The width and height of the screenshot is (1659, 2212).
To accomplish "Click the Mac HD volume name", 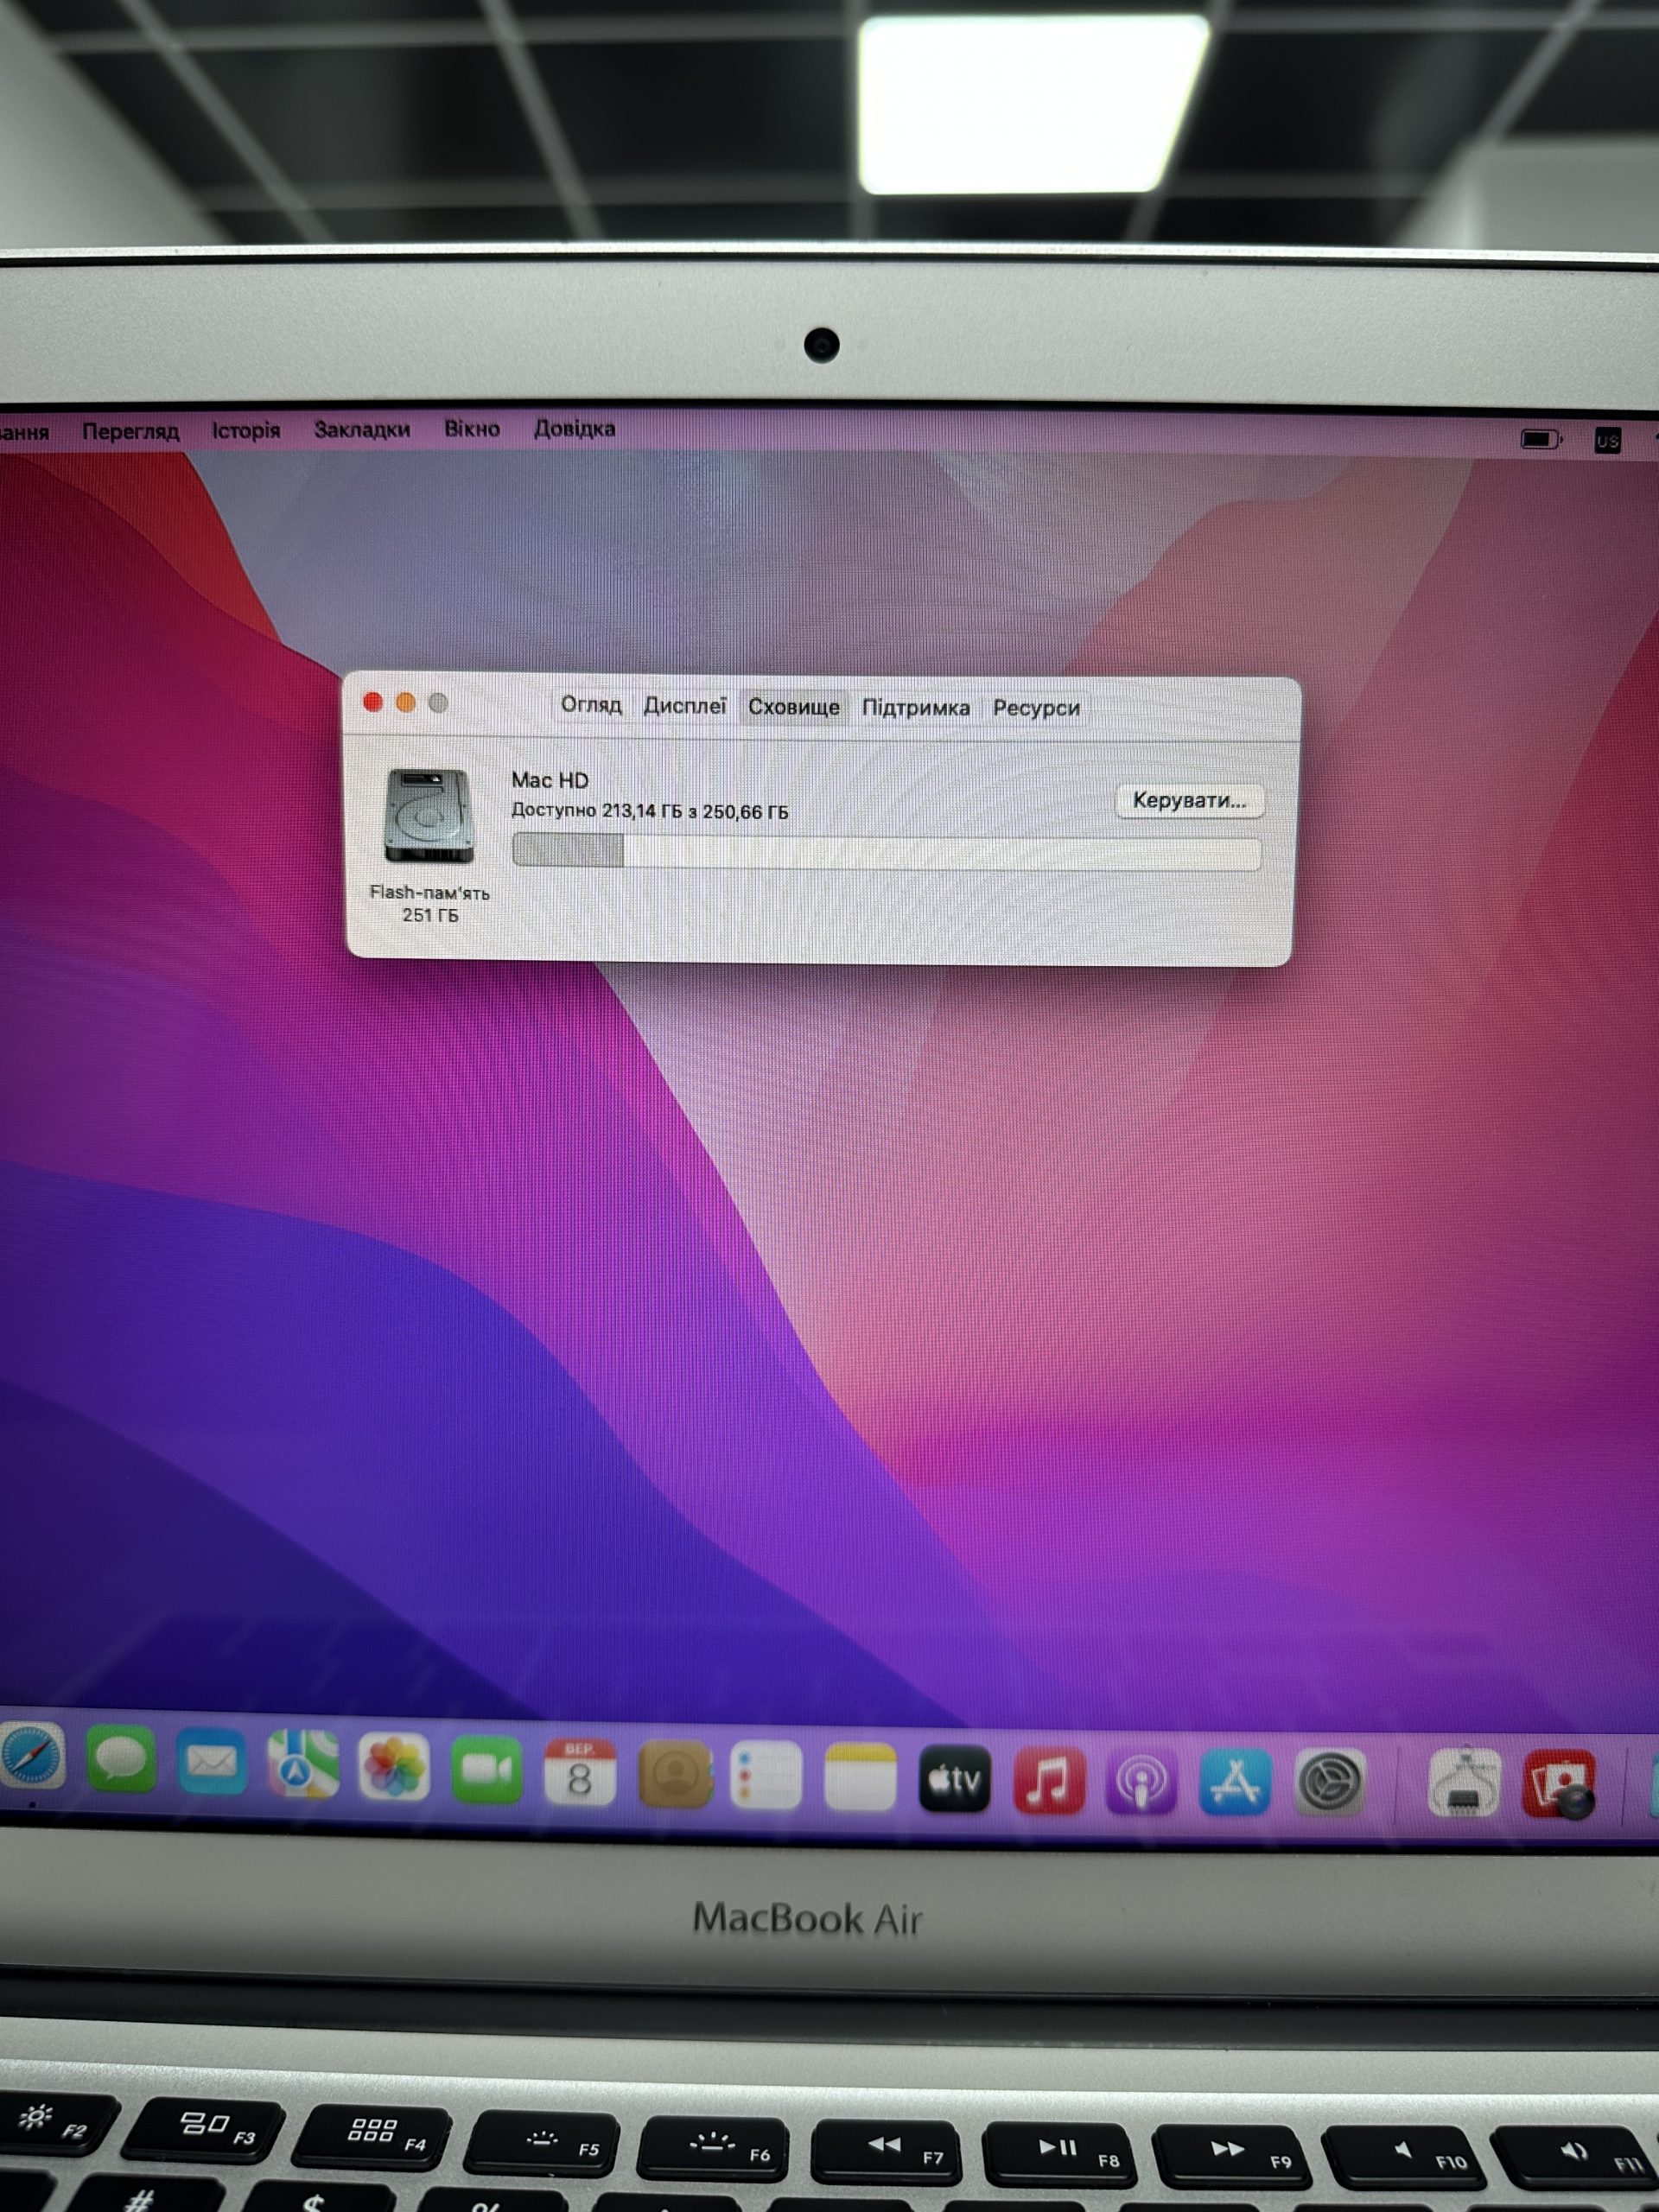I will 550,780.
